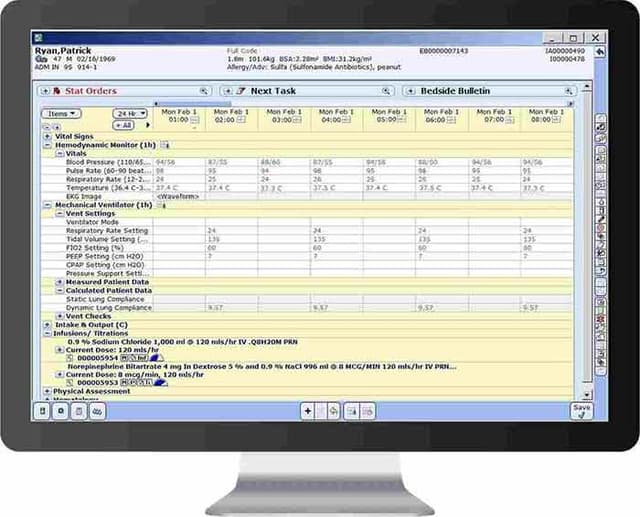Click the expand-all plus icon under Items
The width and height of the screenshot is (640, 517).
pos(56,127)
